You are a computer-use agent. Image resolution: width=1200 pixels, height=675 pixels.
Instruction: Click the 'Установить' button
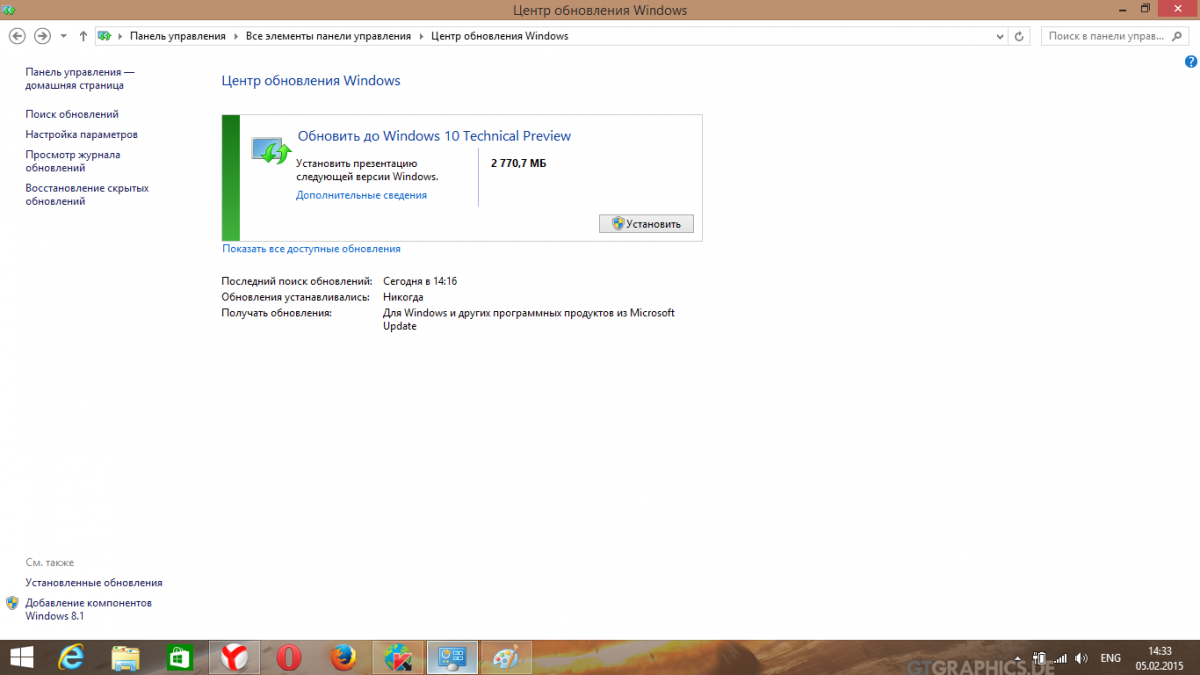646,224
